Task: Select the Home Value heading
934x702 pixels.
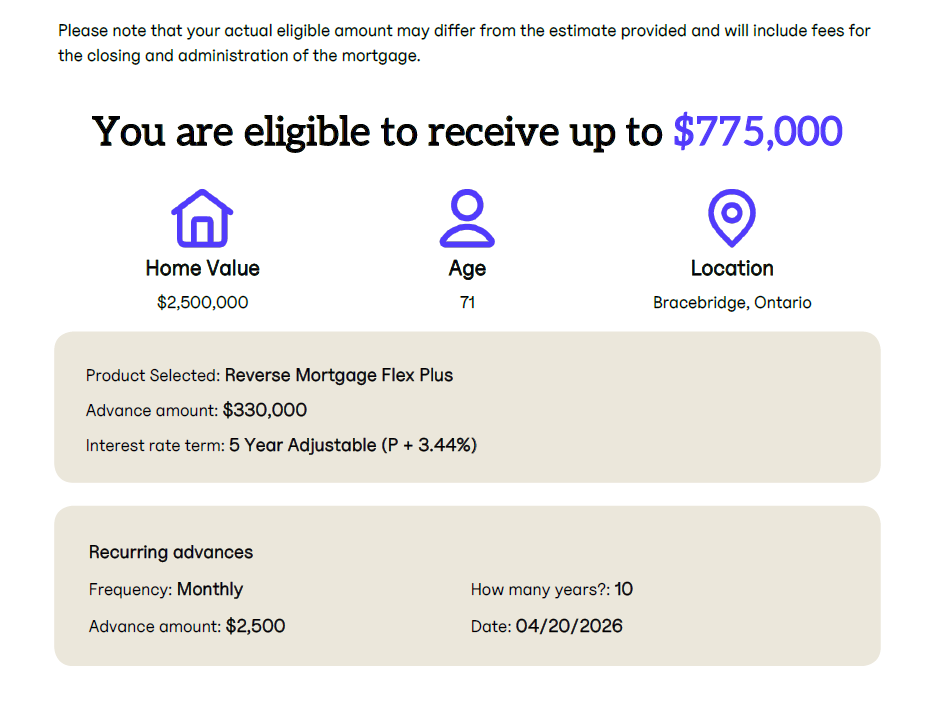Action: [x=202, y=268]
